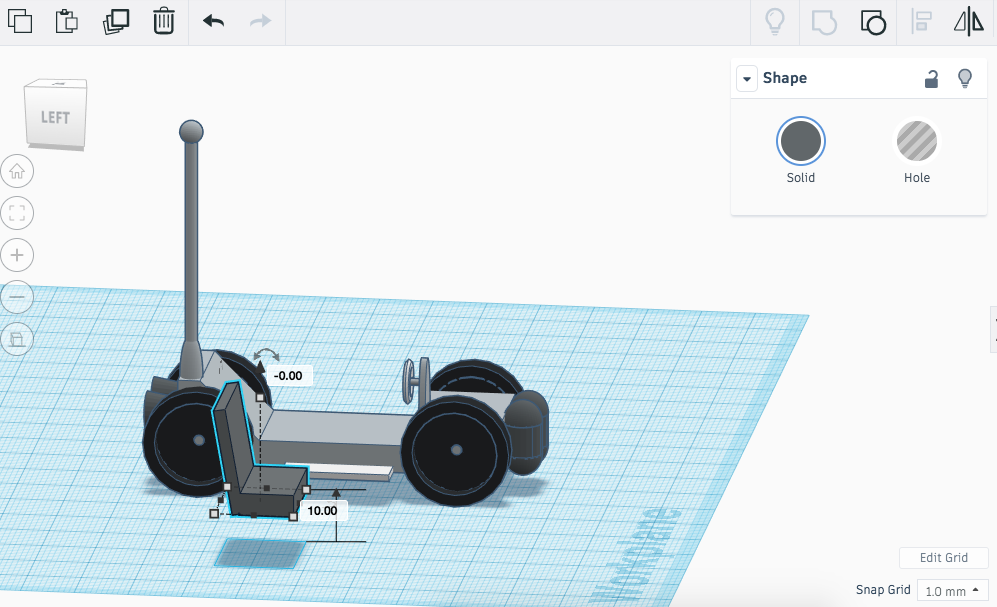Delete selection with trash icon
997x607 pixels.
163,21
